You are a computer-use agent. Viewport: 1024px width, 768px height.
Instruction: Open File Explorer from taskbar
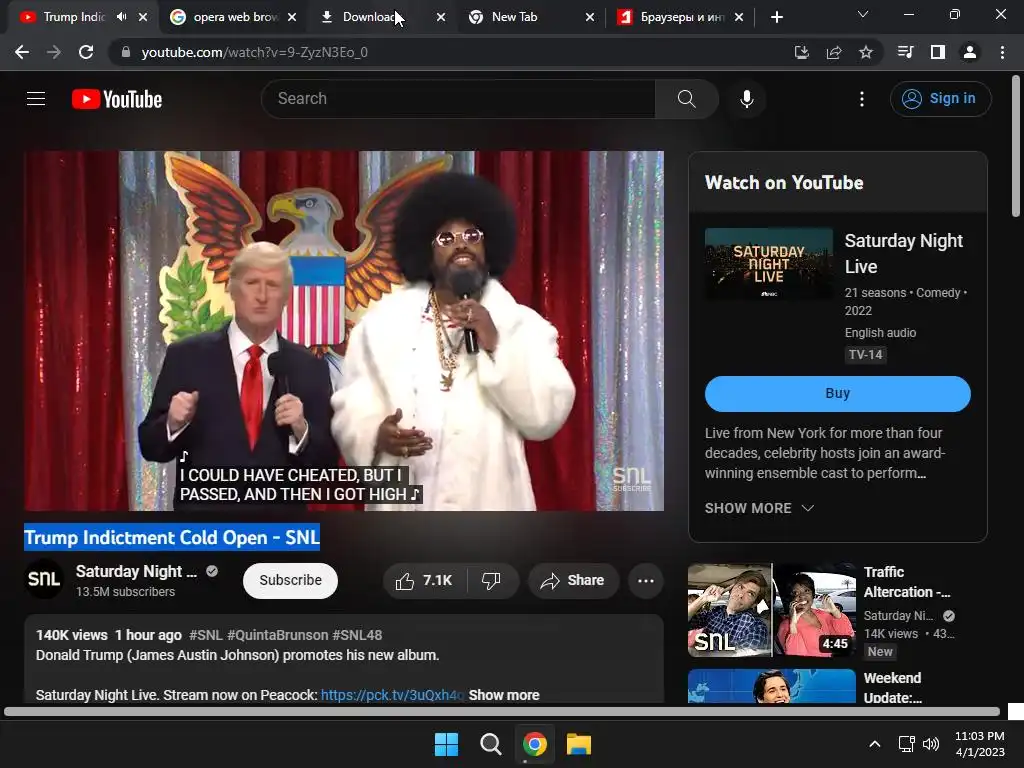(579, 744)
